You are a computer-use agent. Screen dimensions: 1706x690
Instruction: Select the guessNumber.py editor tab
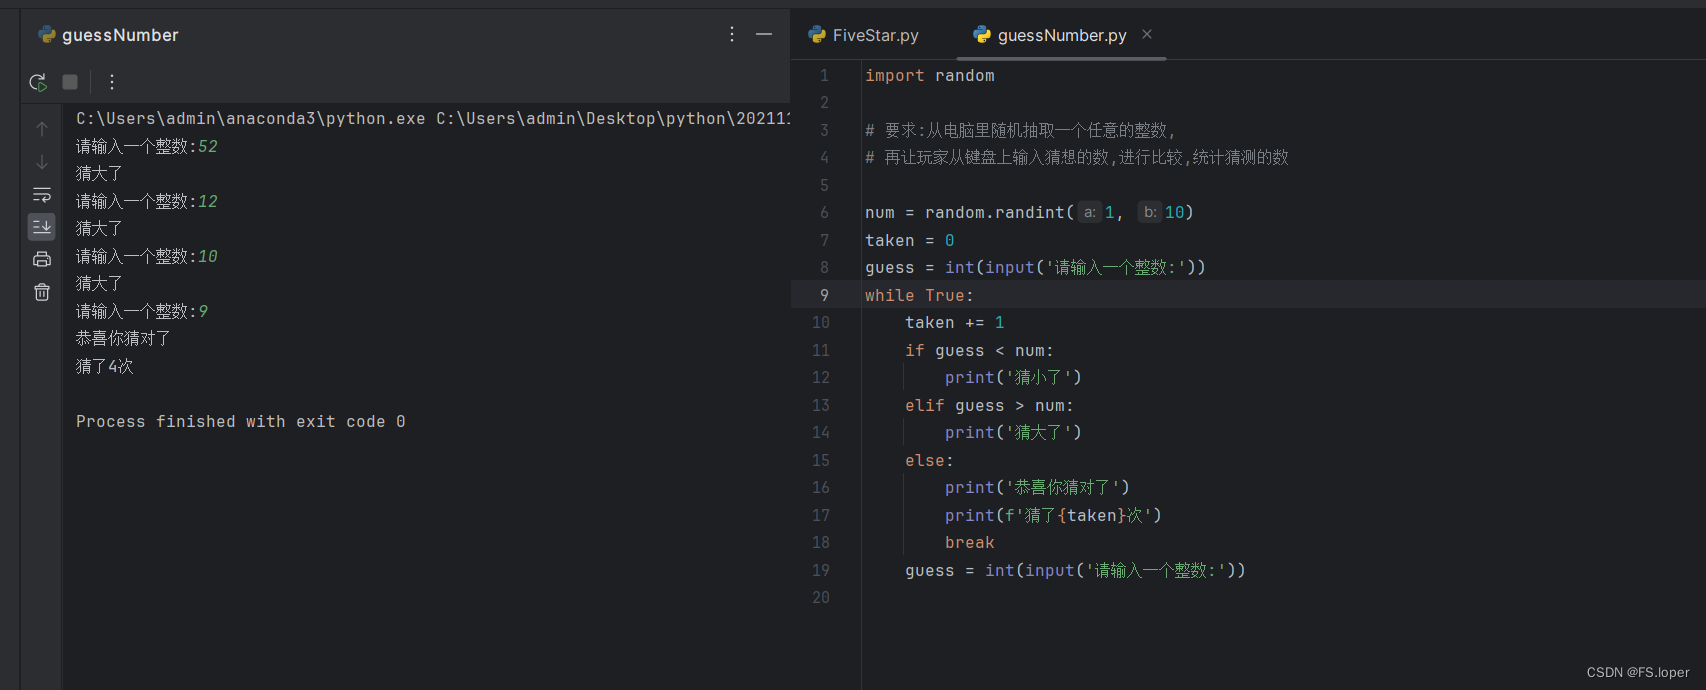point(1051,35)
